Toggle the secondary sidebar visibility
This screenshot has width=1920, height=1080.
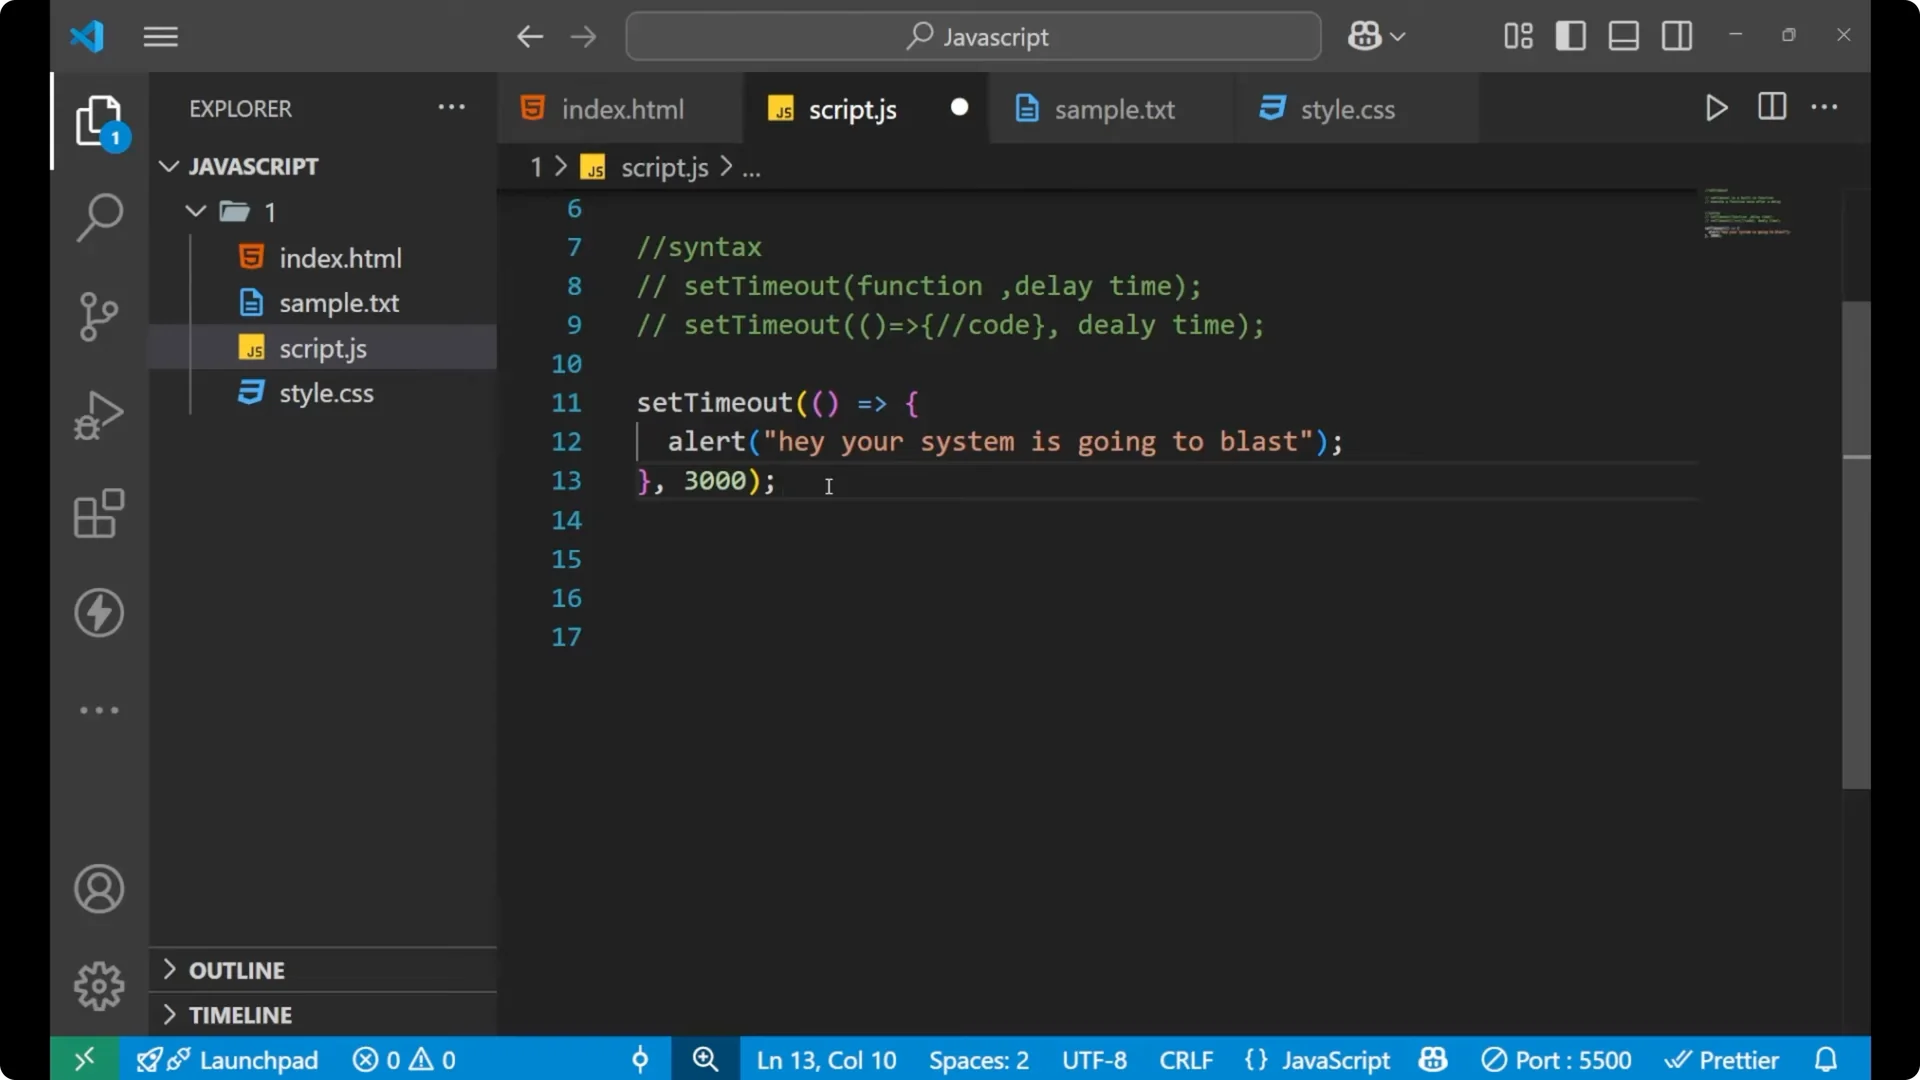pos(1676,35)
